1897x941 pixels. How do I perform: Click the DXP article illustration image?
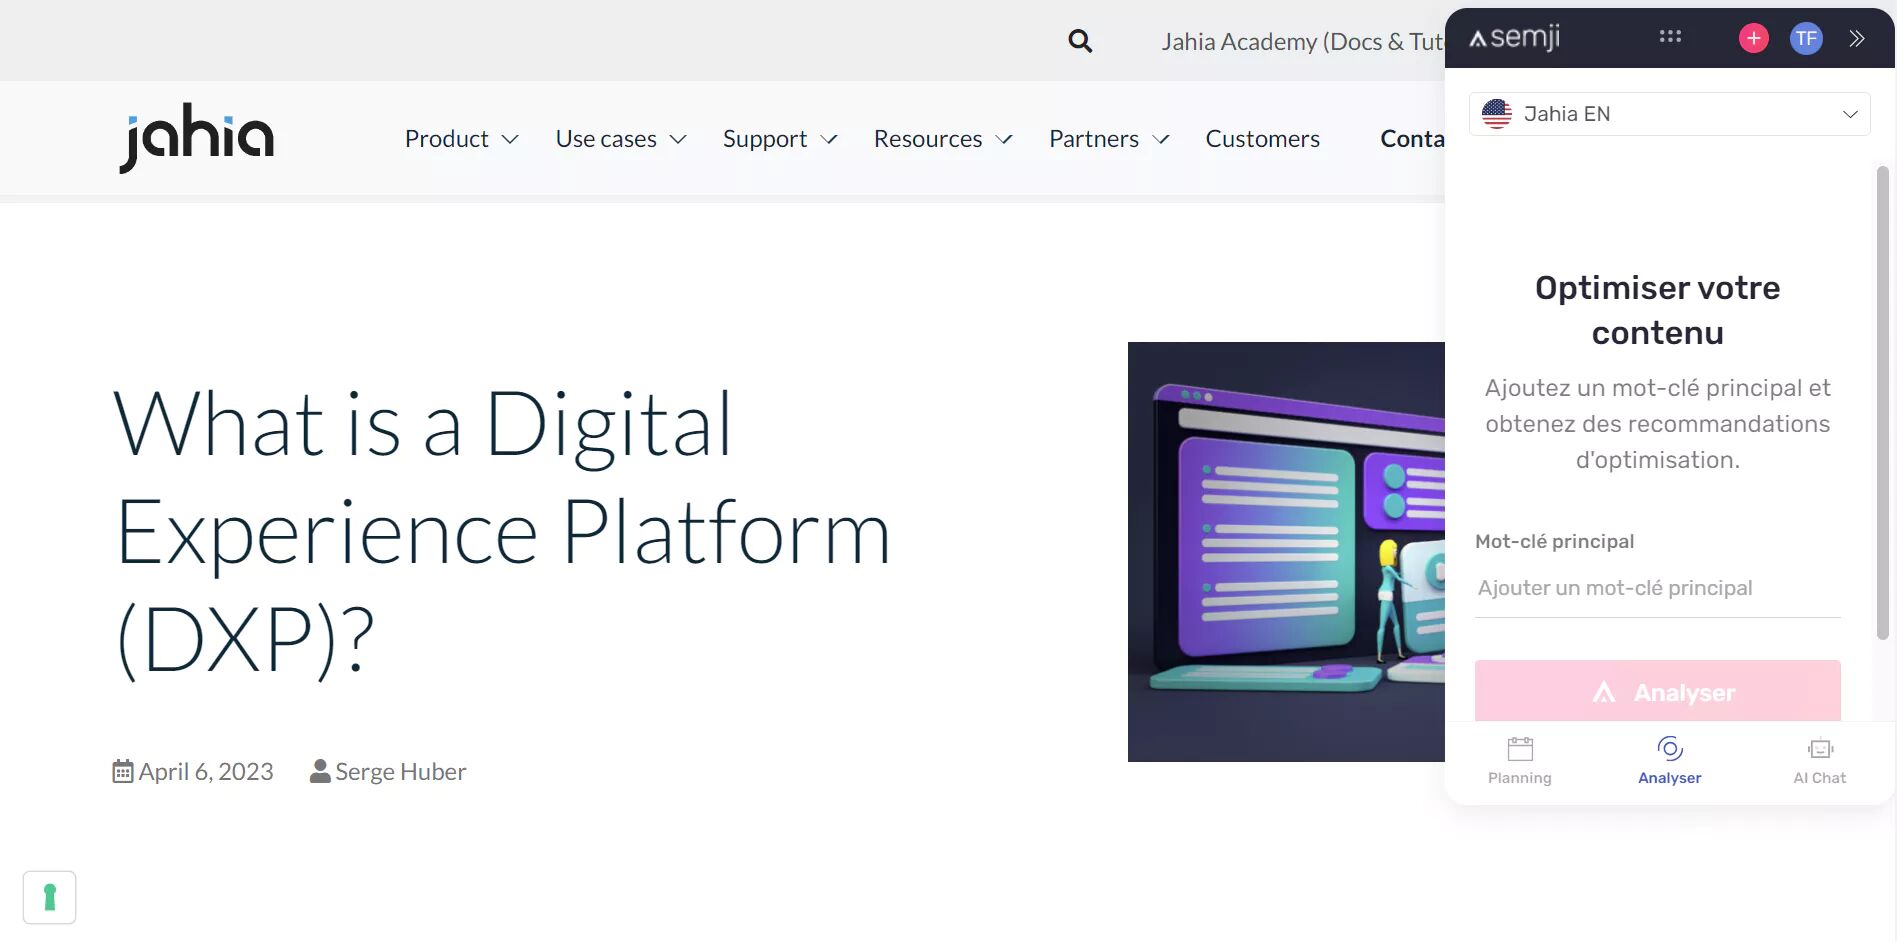(1286, 552)
